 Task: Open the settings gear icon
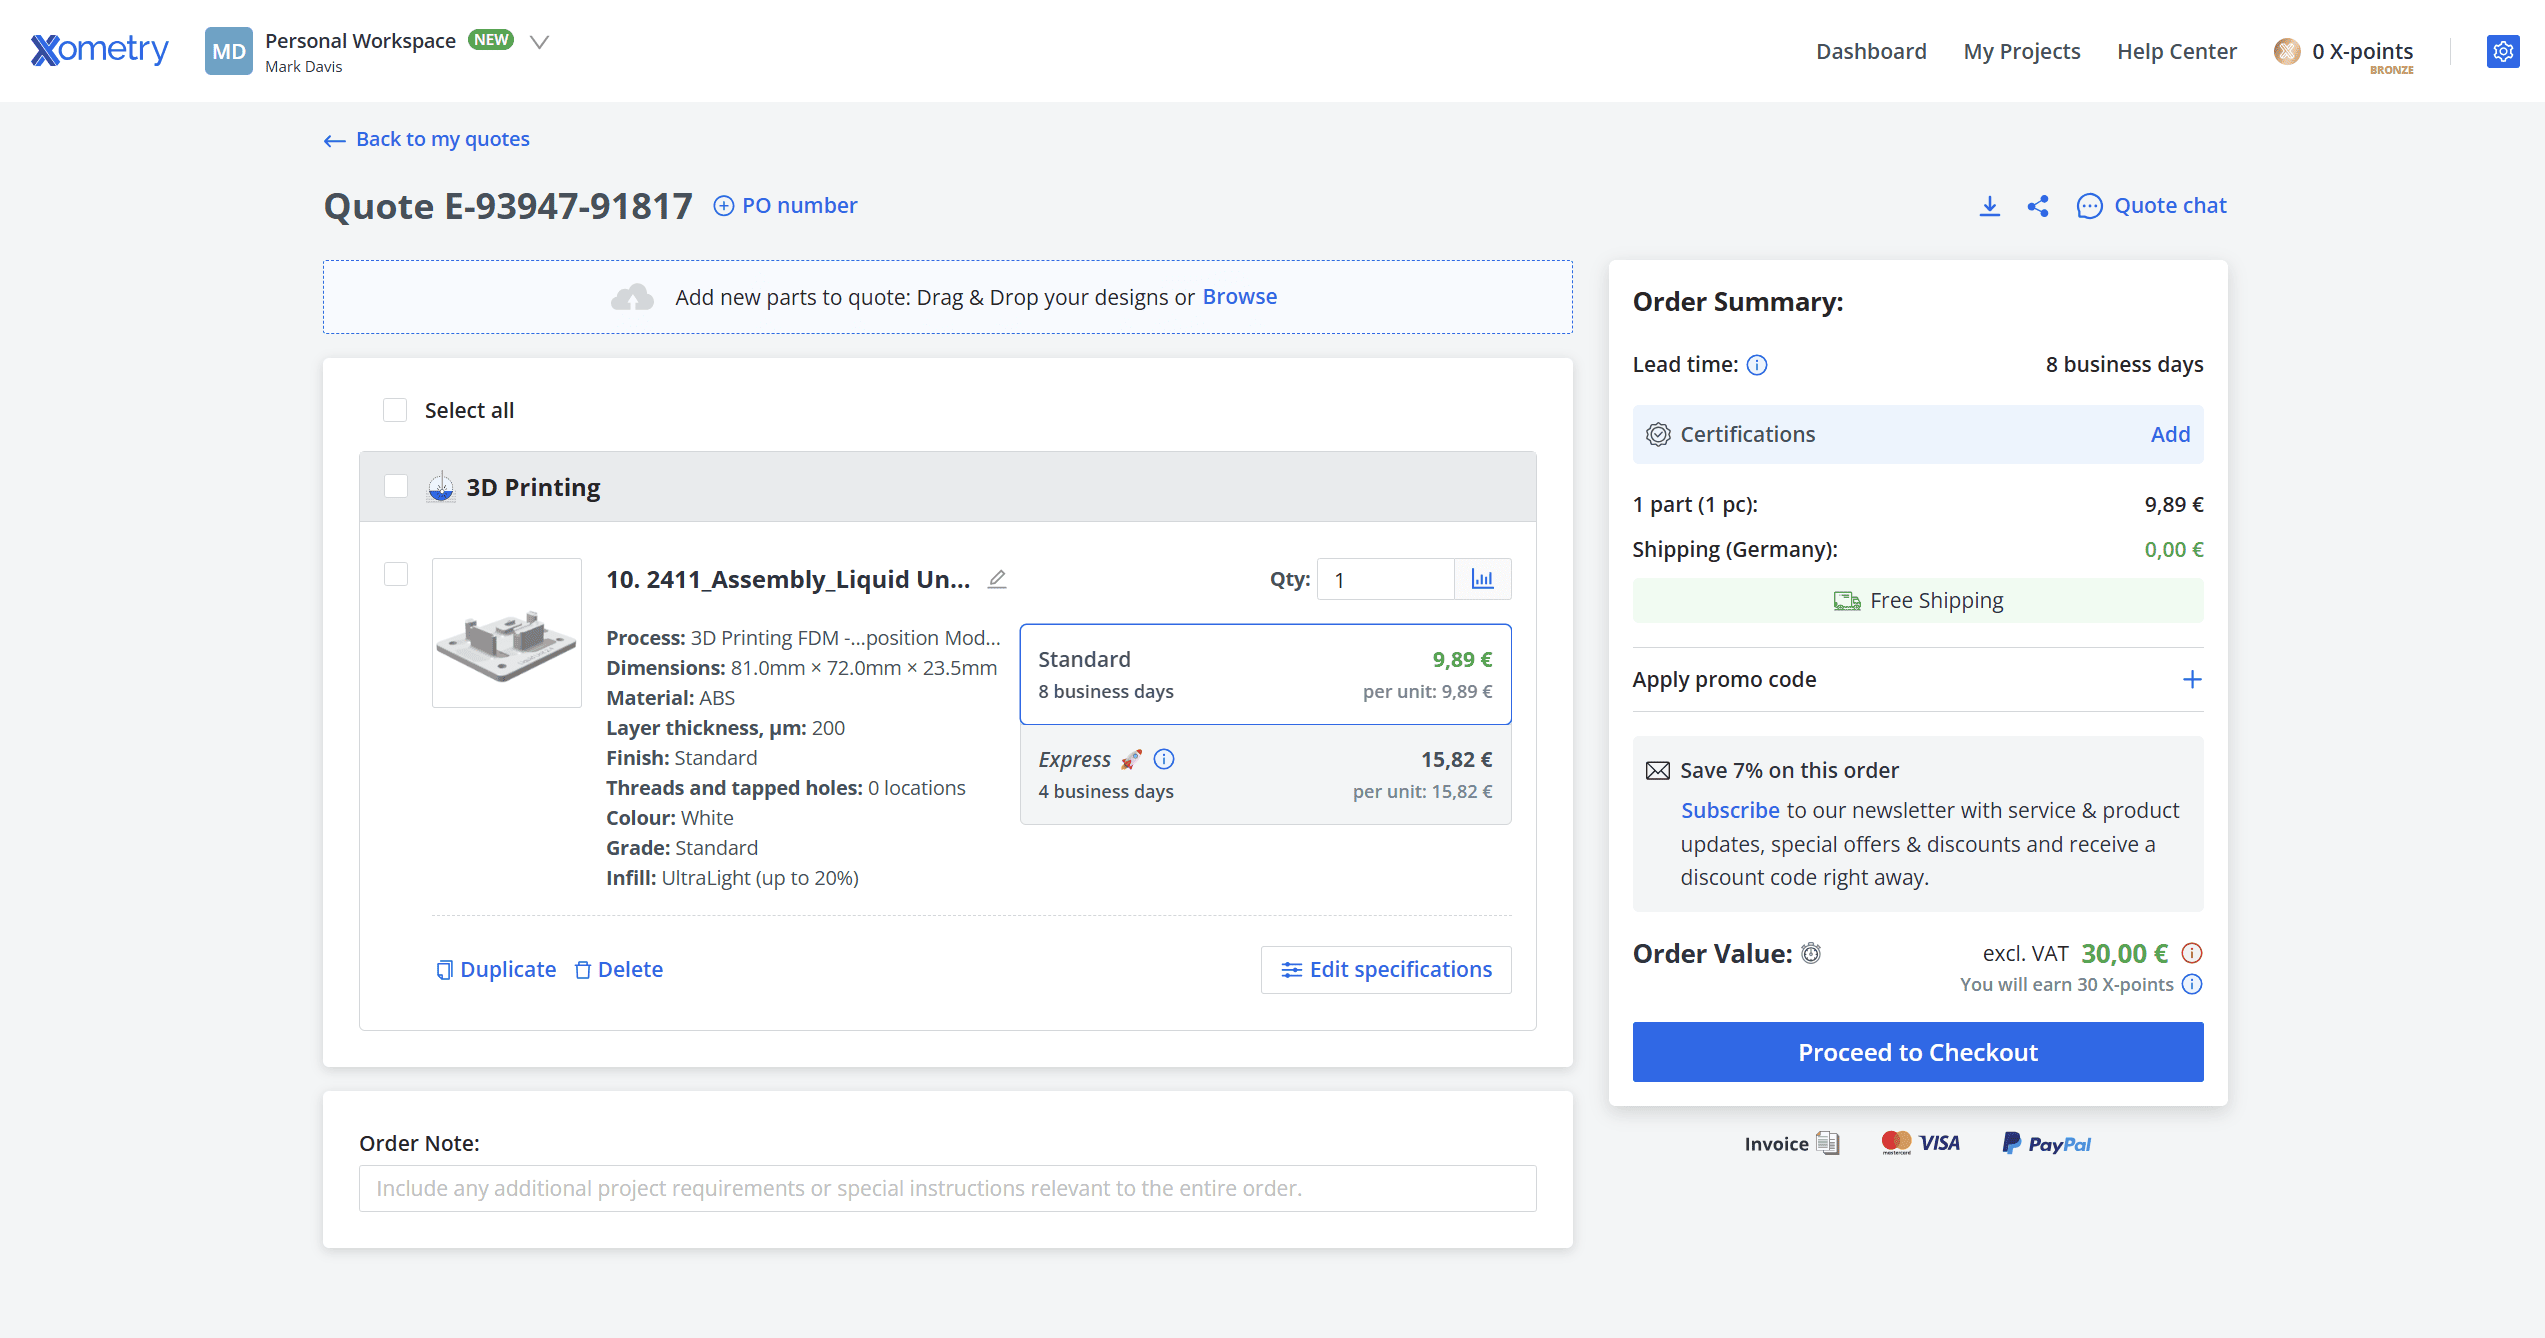(x=2502, y=51)
